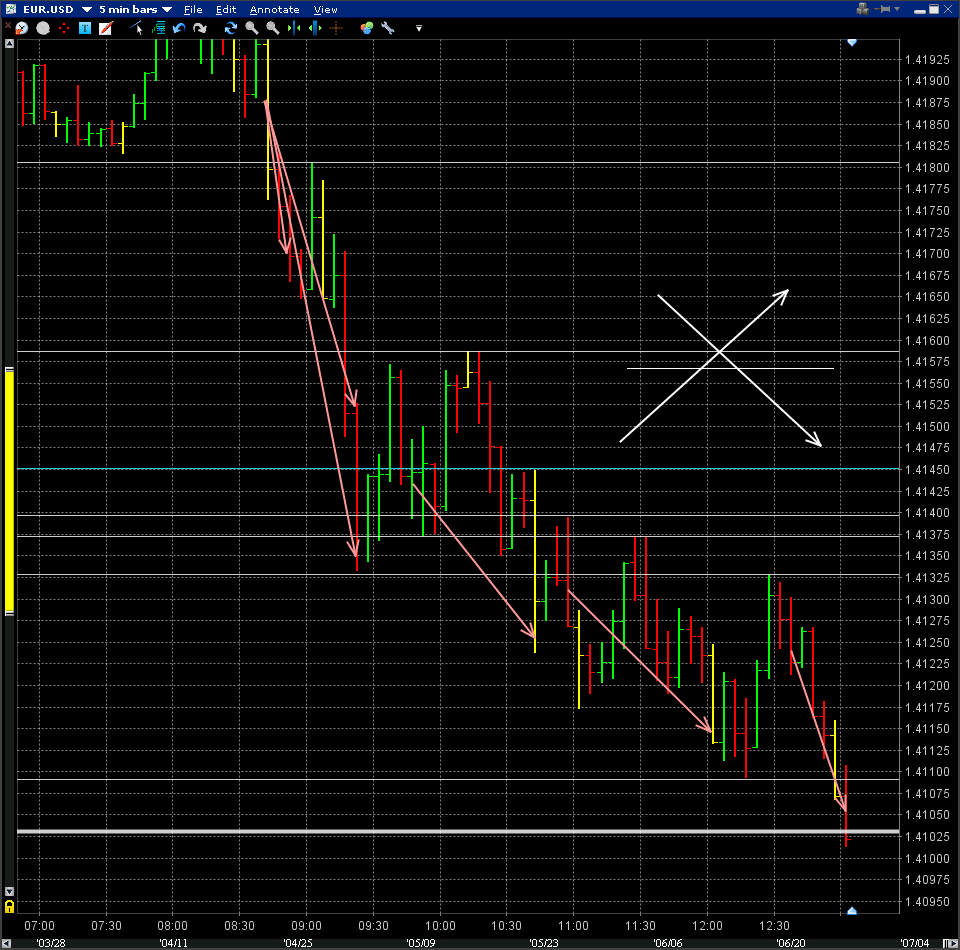
Task: Click the vertical scrollbar down arrow
Action: pos(9,892)
